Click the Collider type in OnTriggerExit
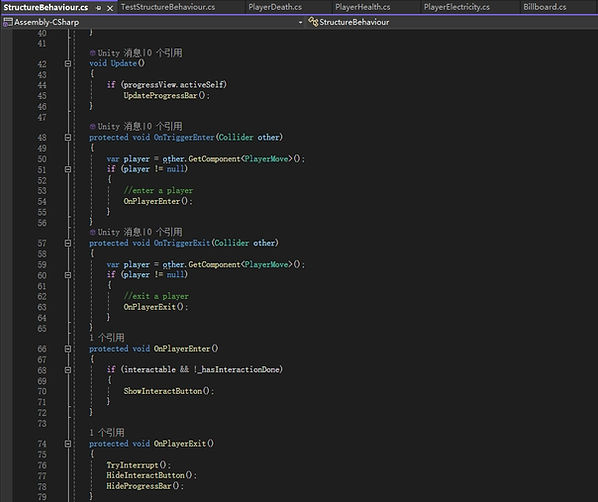Viewport: 598px width, 502px height. pos(231,243)
